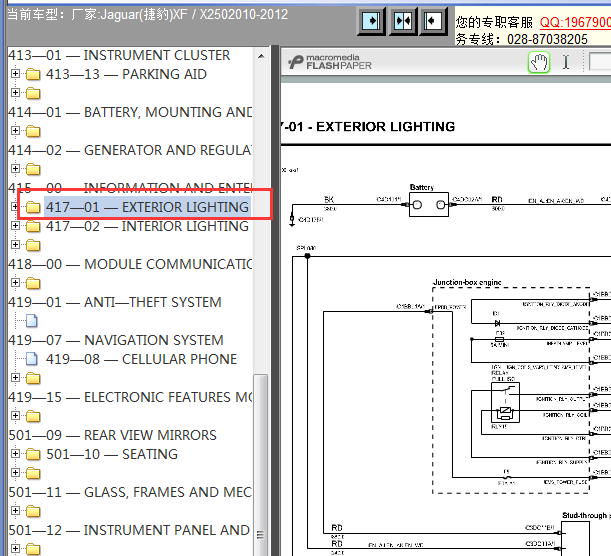
Task: Expand the 501—10 SEATING node
Action: (x=15, y=454)
